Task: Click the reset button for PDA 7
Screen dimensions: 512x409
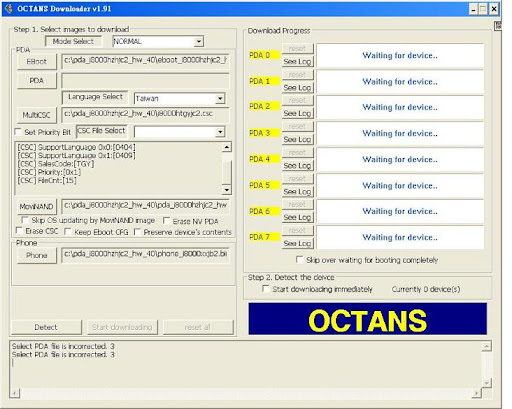Action: click(297, 230)
